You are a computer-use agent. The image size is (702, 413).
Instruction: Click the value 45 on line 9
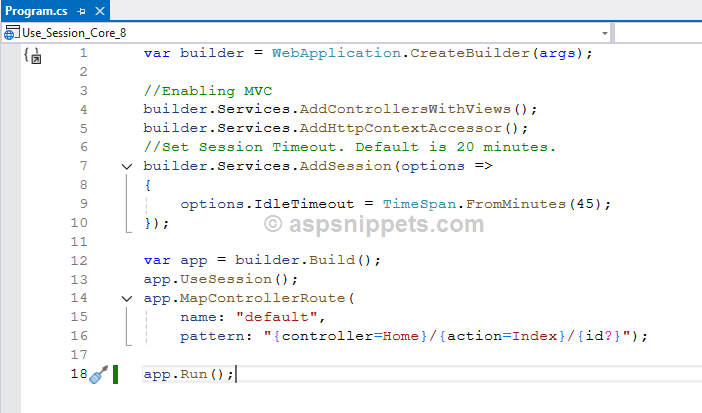(585, 204)
